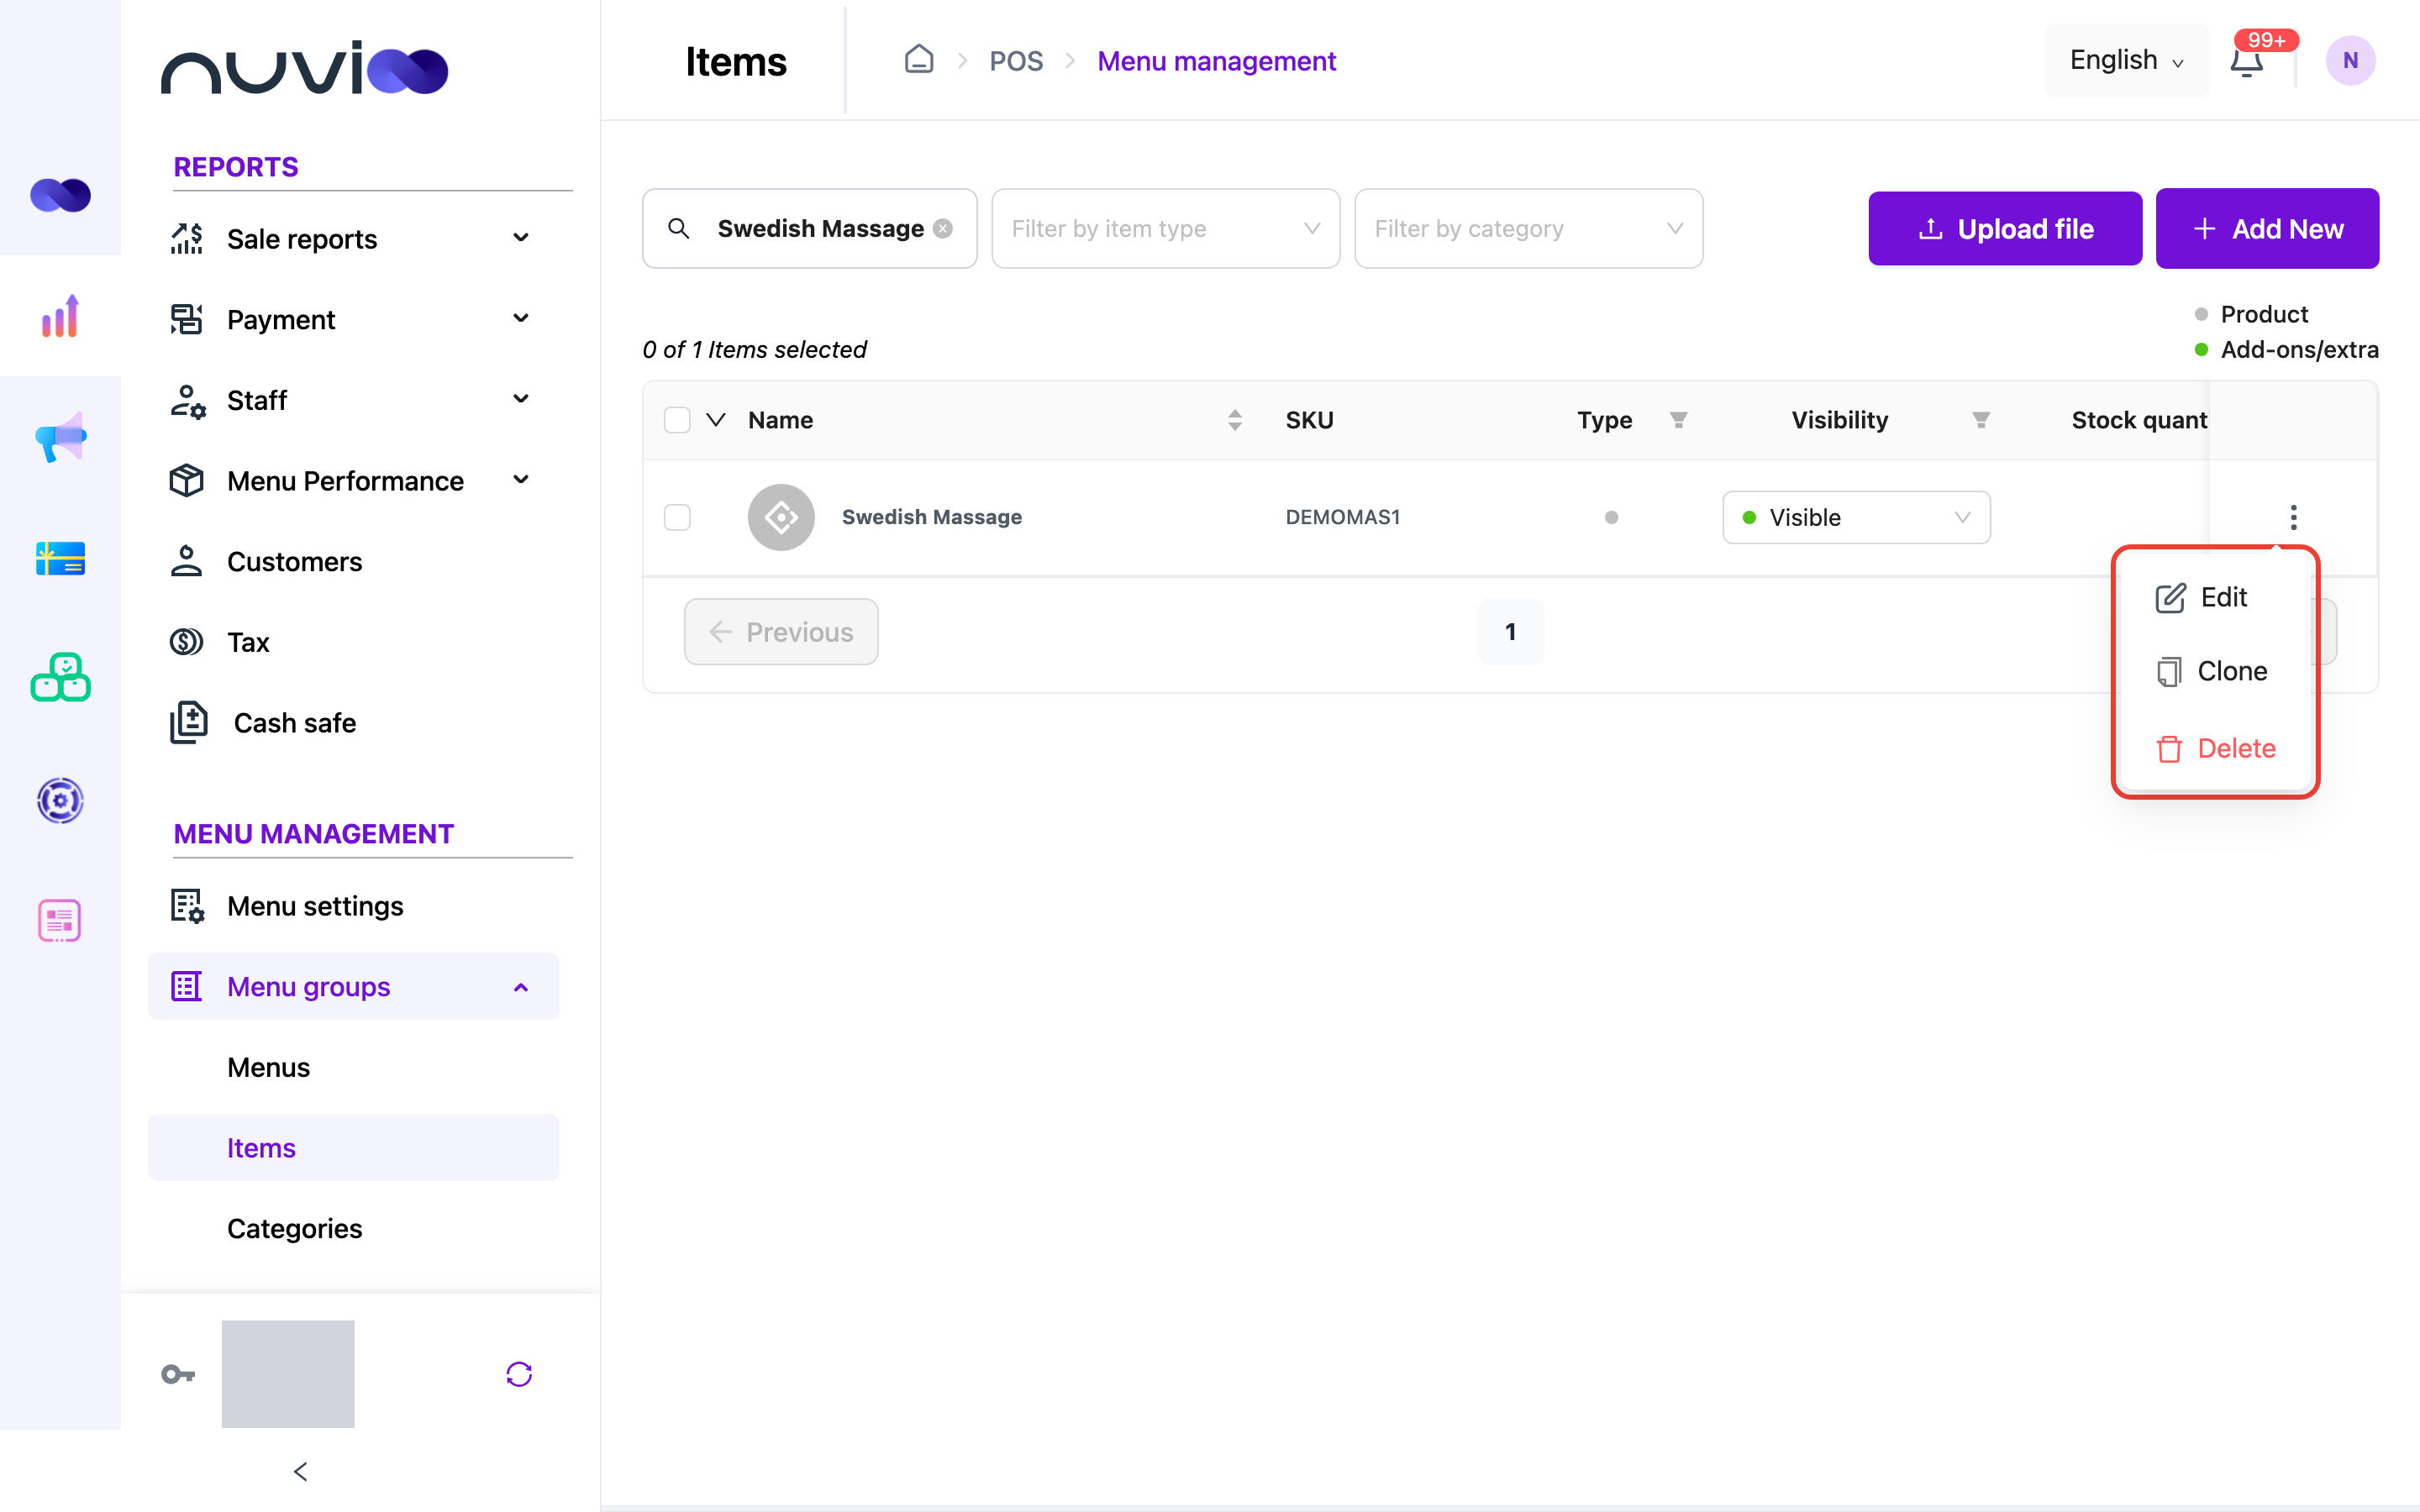Viewport: 2420px width, 1512px height.
Task: Filter the Visibility column
Action: point(1981,420)
